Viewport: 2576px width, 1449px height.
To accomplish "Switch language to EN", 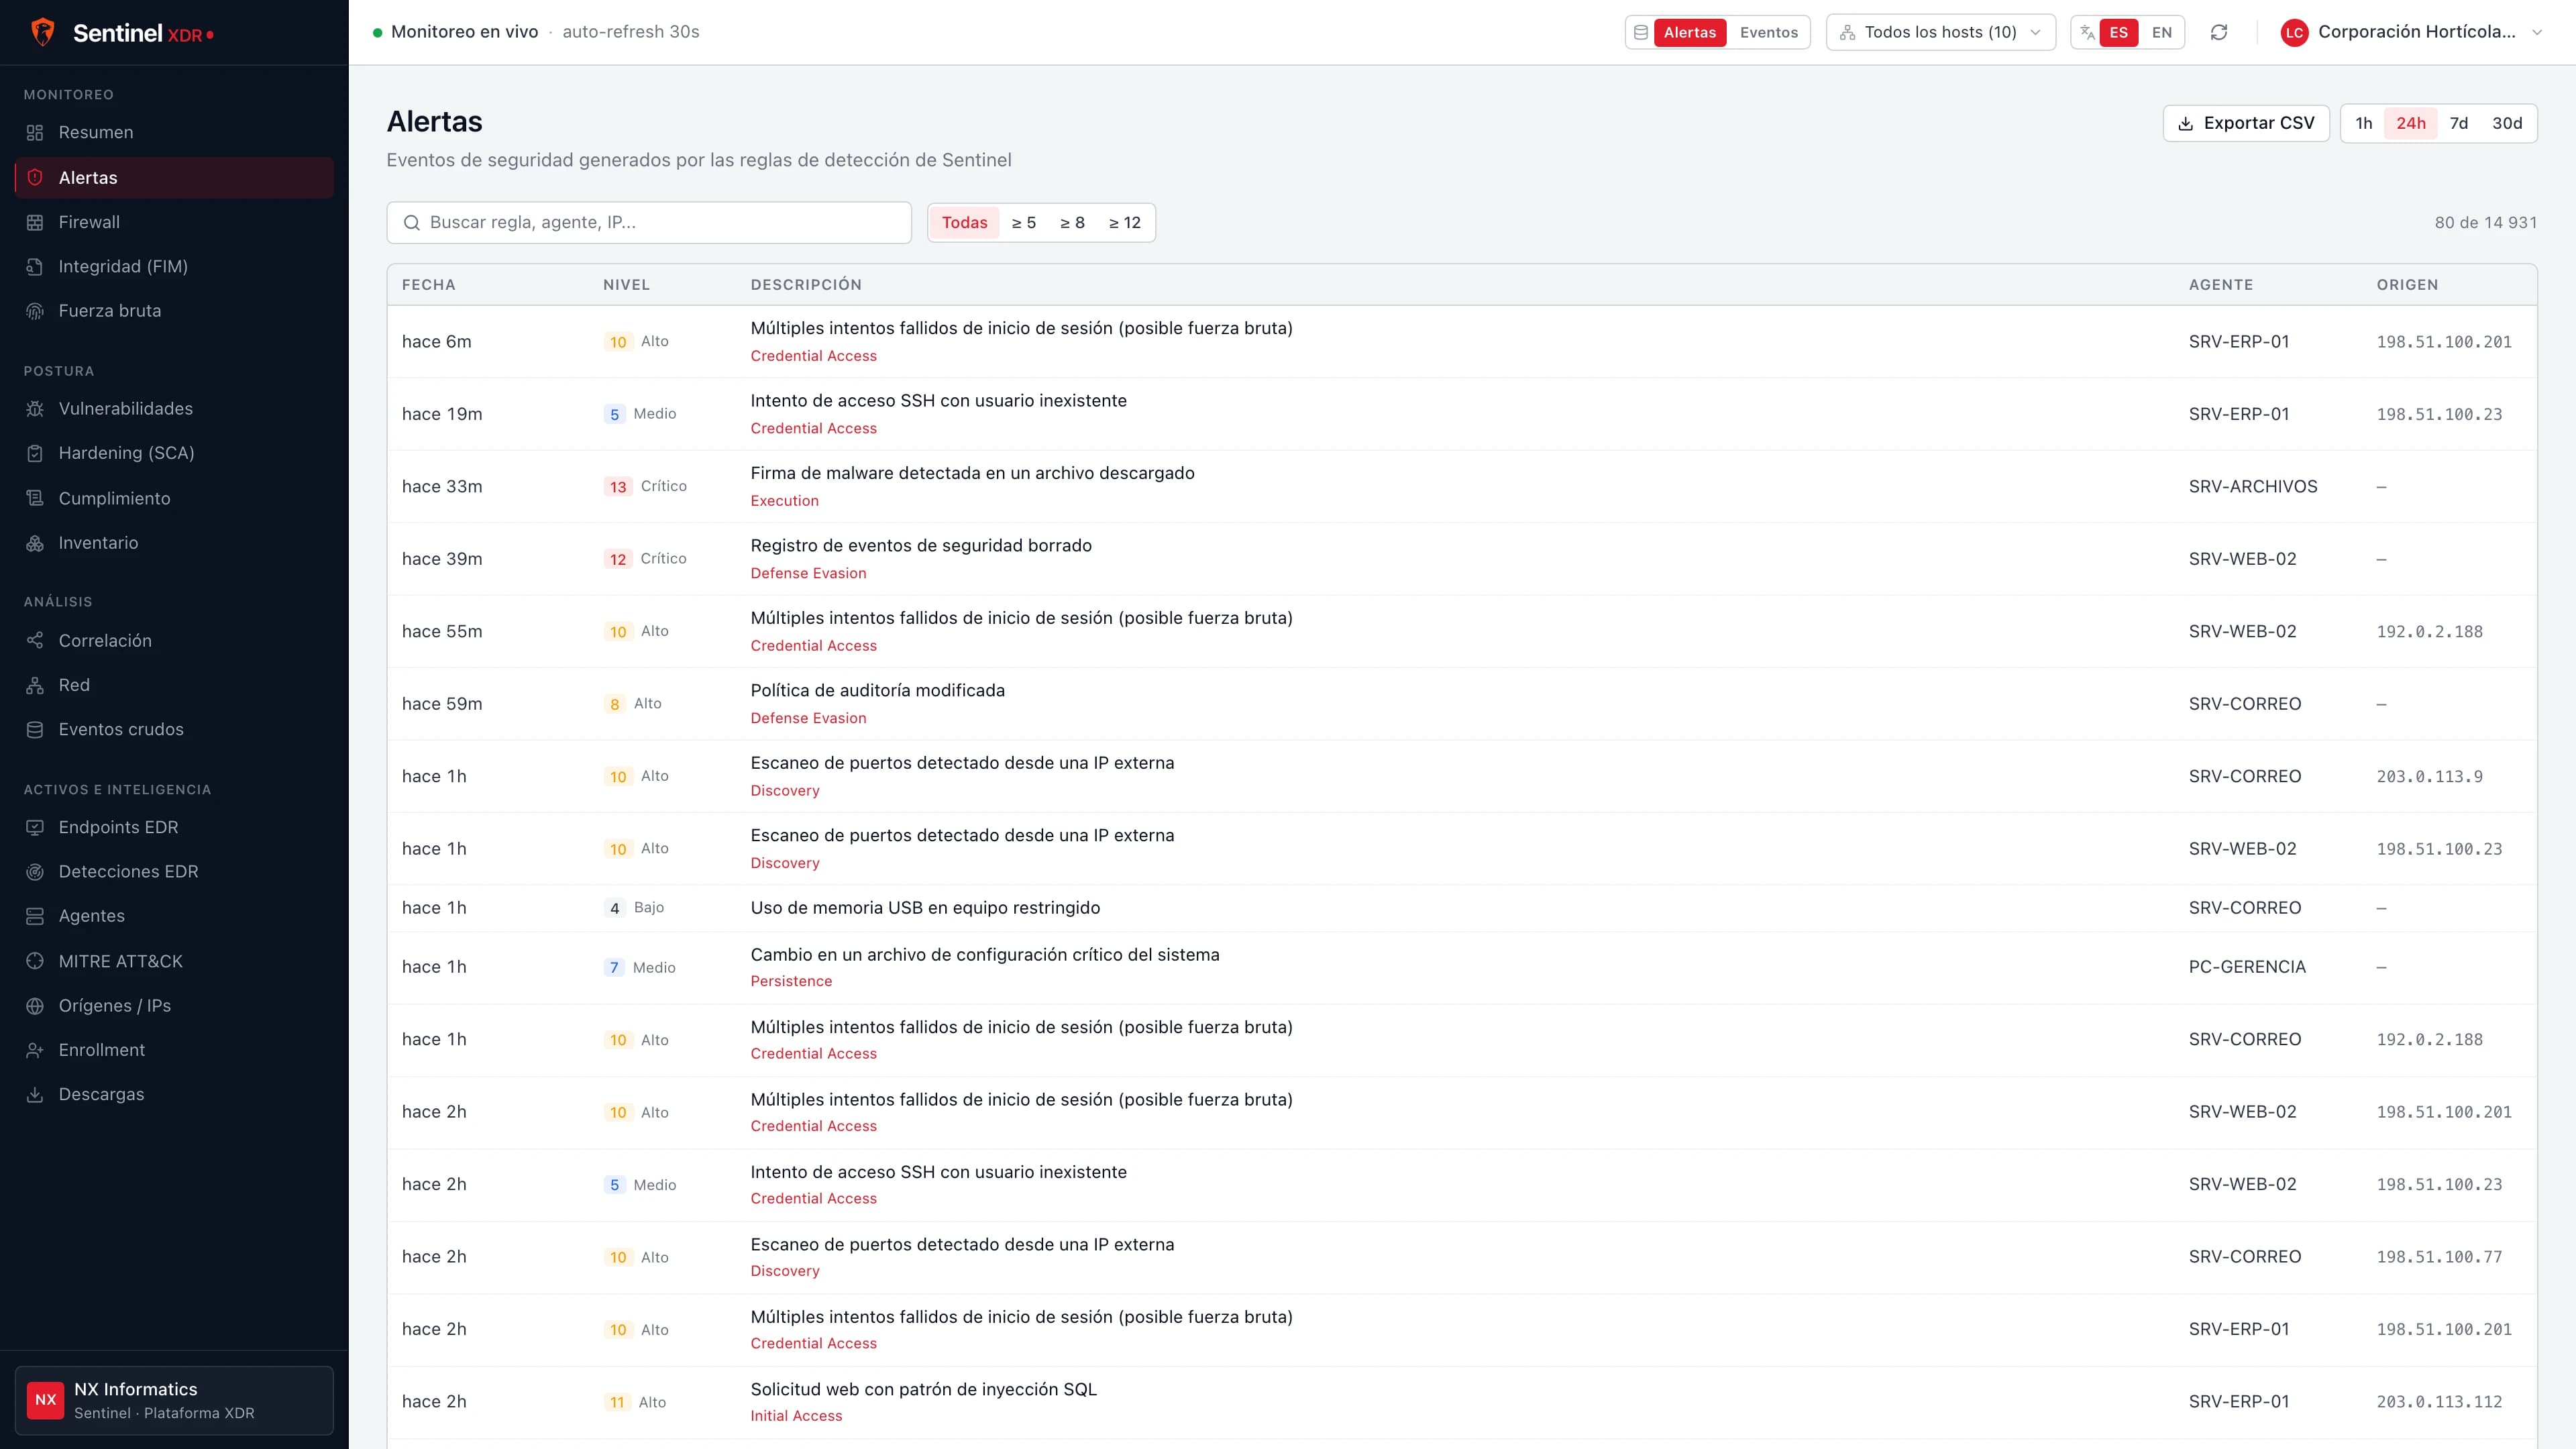I will 2161,32.
